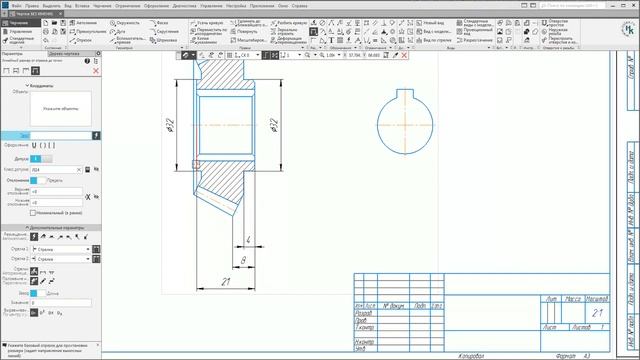The image size is (640, 360).
Task: Click the search commands field
Action: coord(573,6)
